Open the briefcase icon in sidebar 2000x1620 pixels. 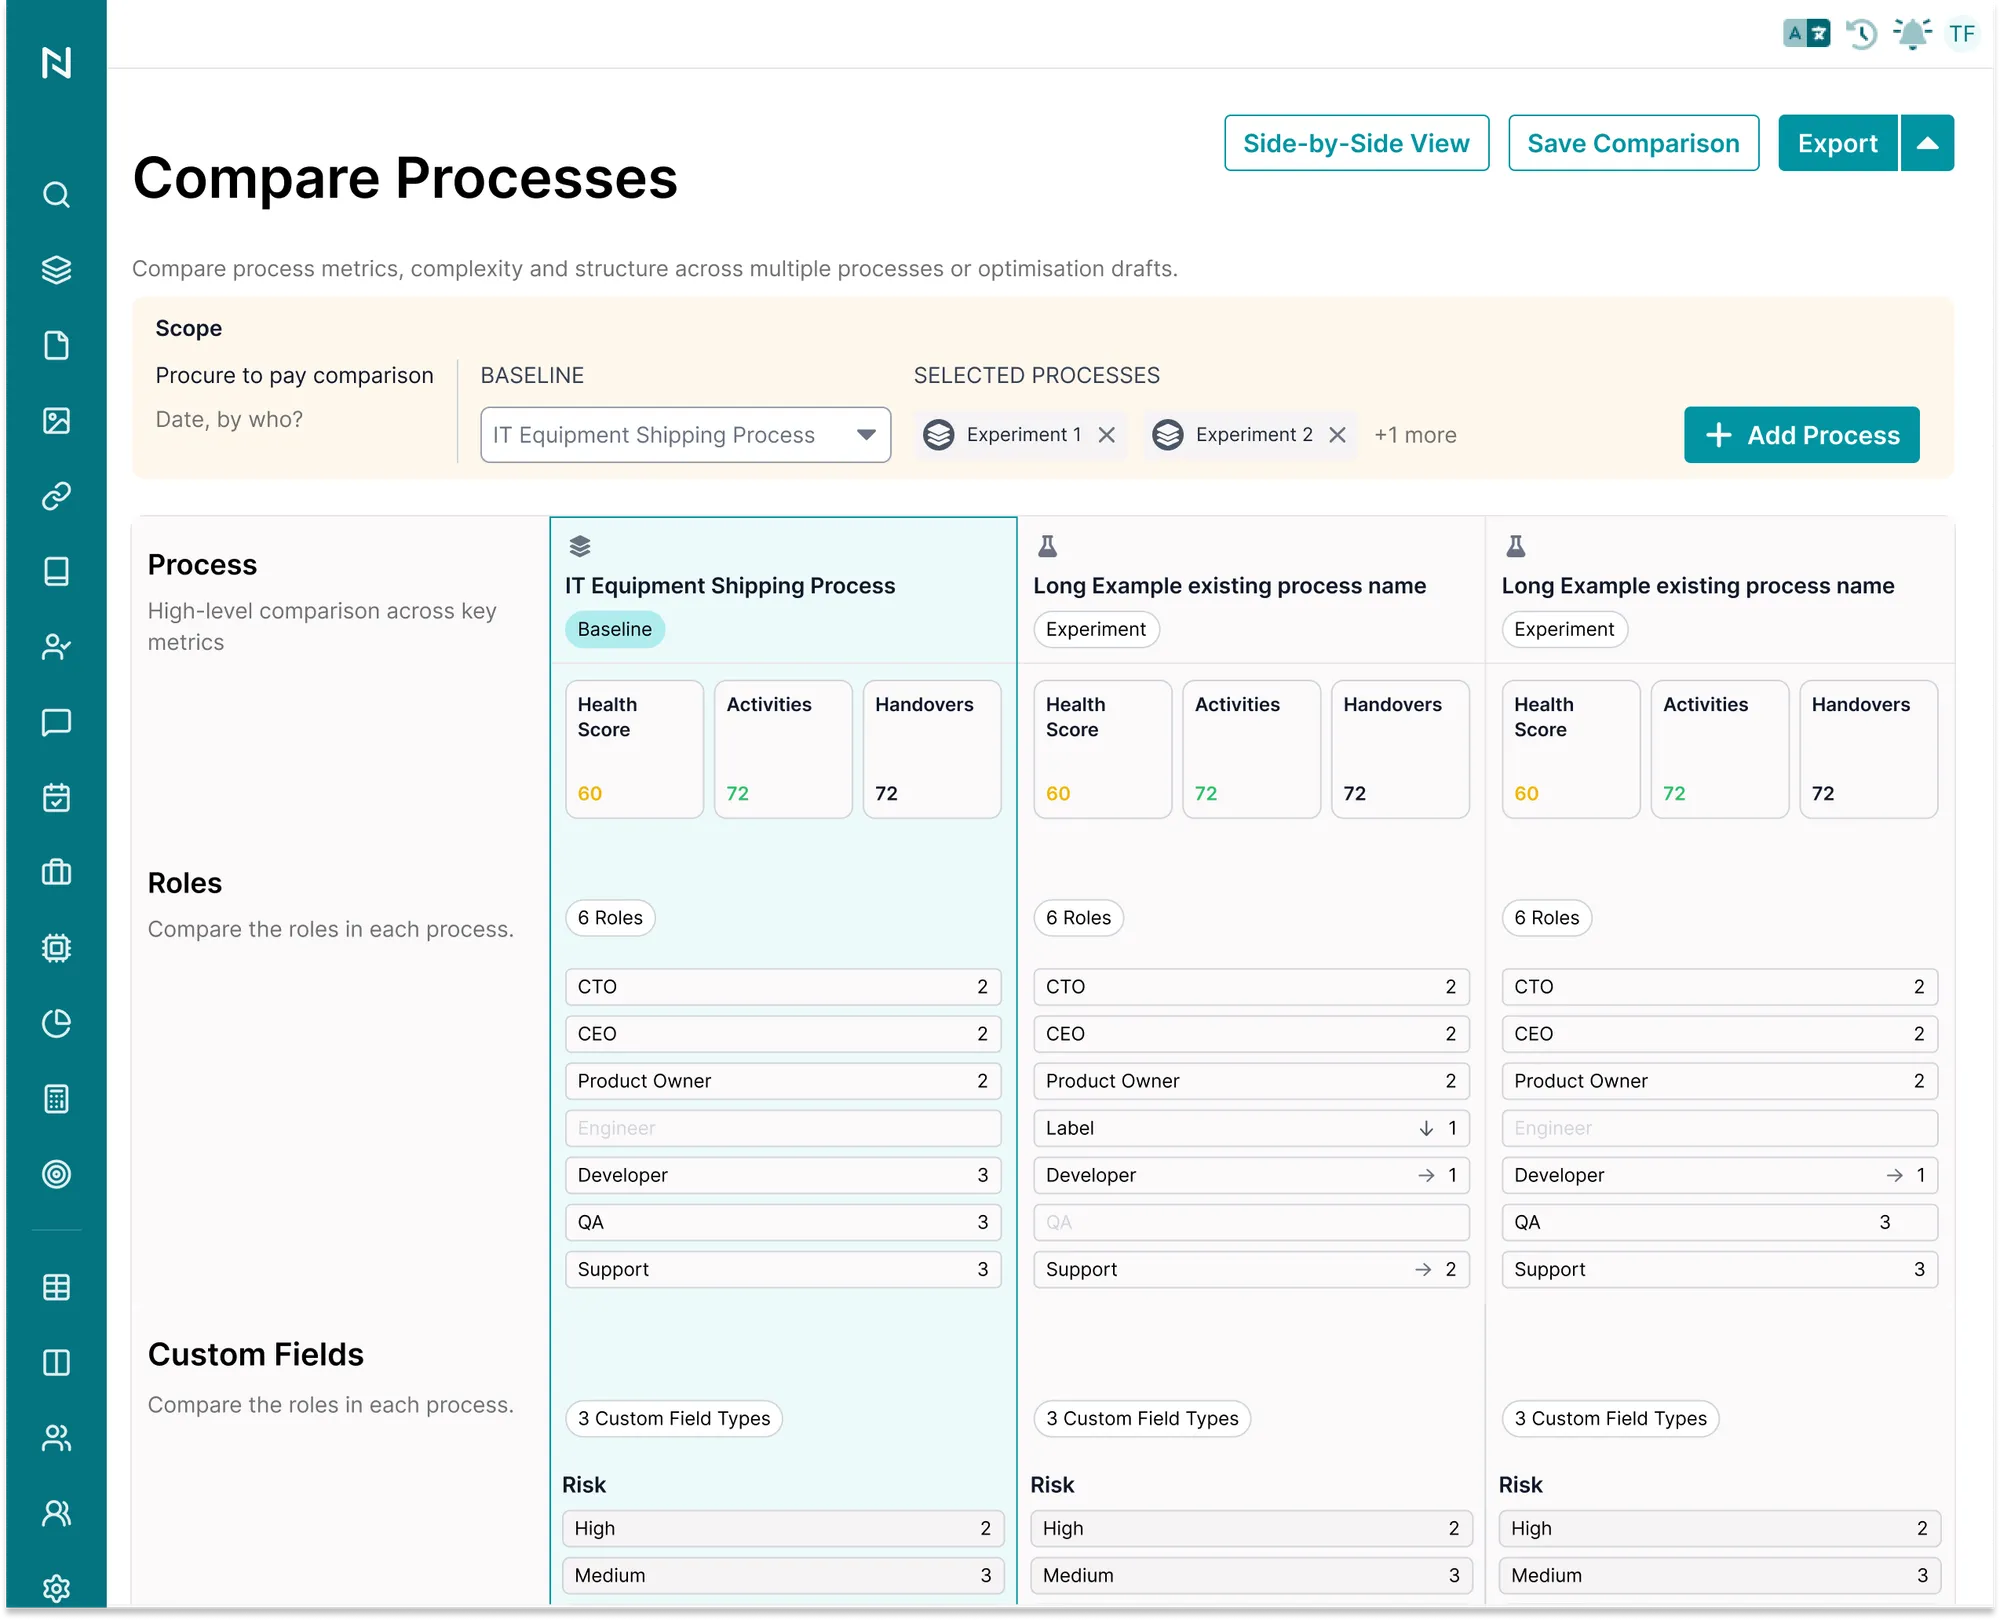(x=56, y=872)
